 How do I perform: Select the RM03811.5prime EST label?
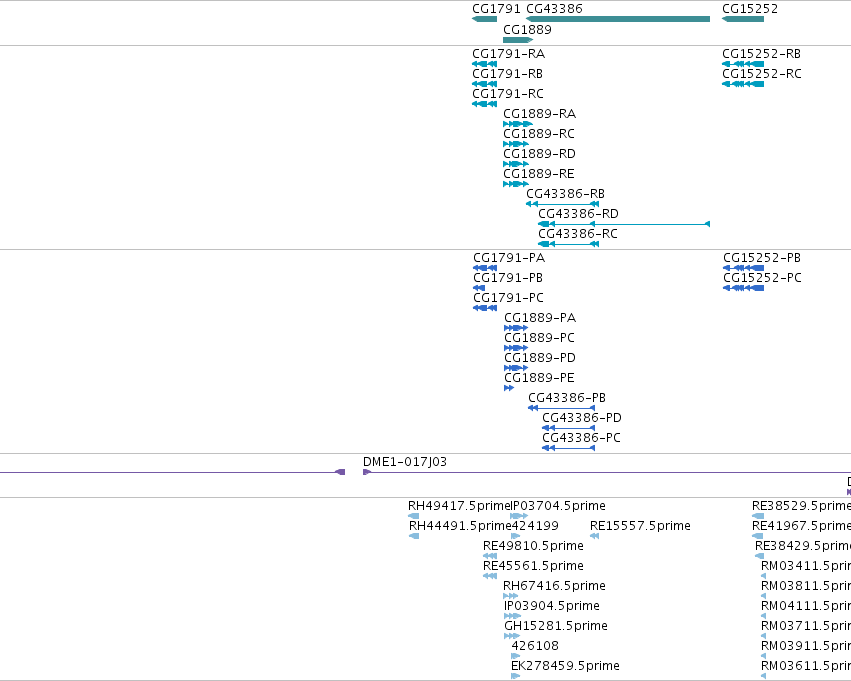pyautogui.click(x=806, y=586)
